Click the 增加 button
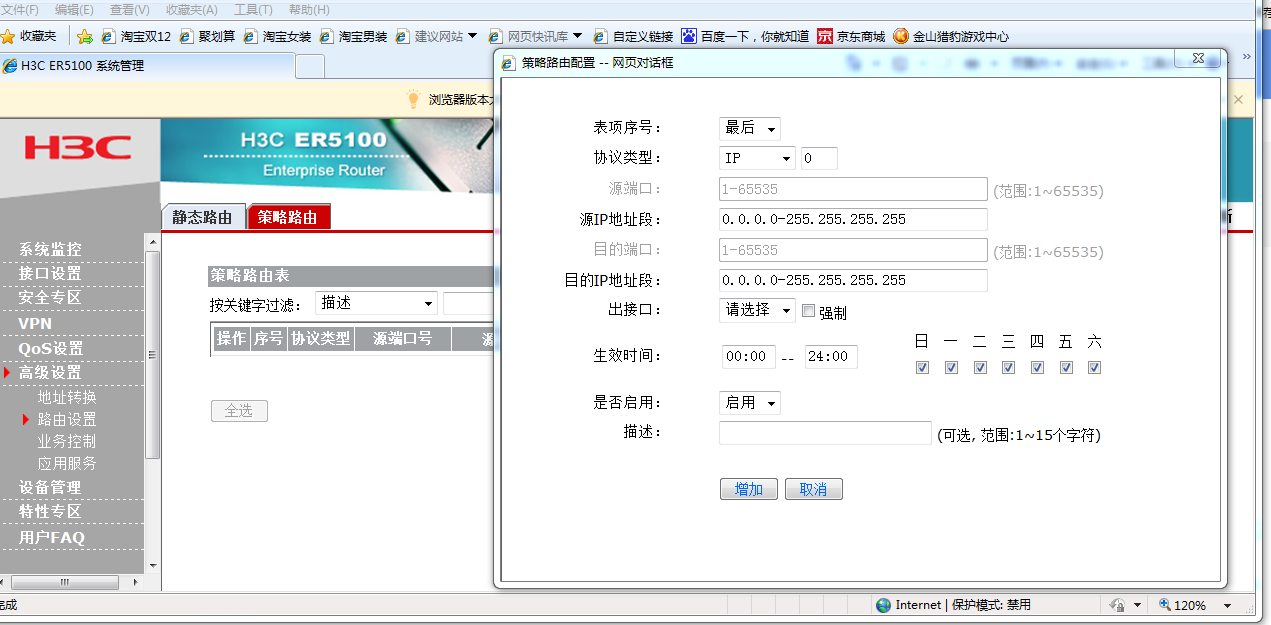The height and width of the screenshot is (625, 1271). [749, 489]
